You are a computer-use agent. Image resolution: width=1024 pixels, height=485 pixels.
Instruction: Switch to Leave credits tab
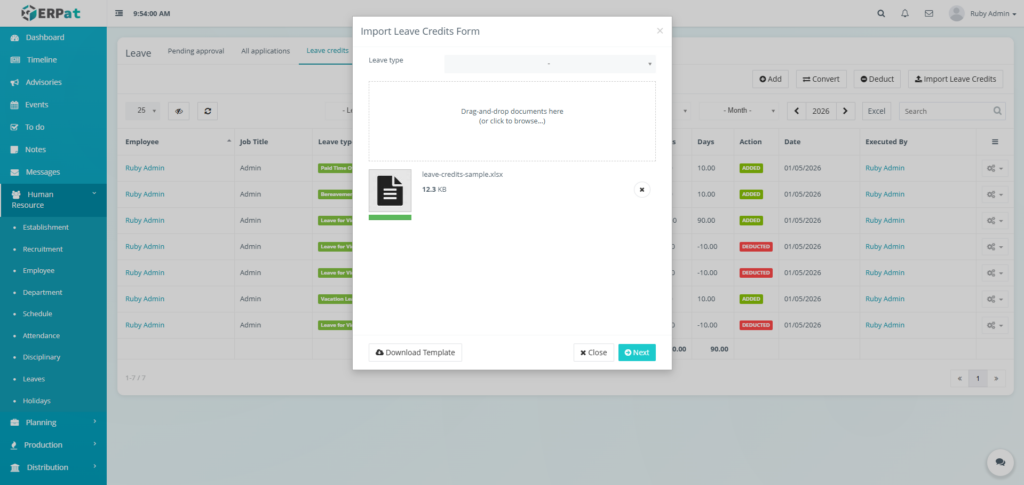click(327, 51)
